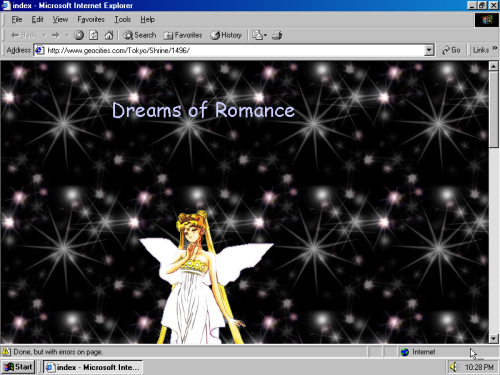Expand the Back history dropdown arrow
The image size is (500, 375).
(44, 35)
